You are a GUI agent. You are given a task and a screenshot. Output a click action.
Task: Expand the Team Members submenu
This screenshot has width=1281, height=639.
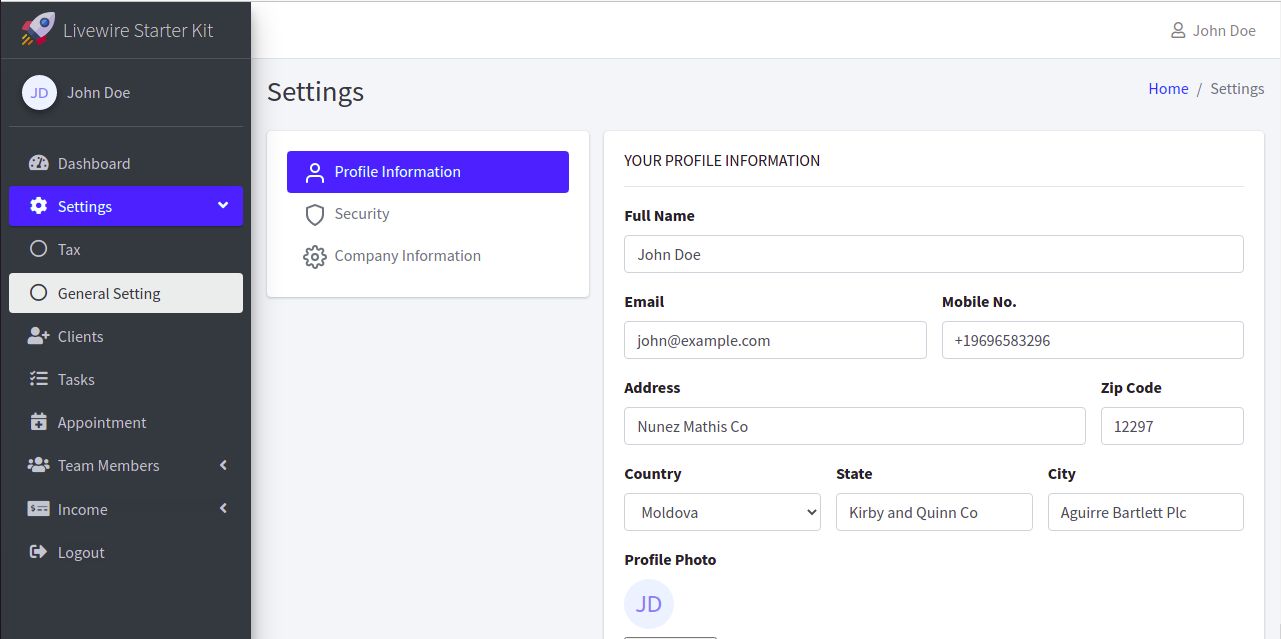coord(223,466)
